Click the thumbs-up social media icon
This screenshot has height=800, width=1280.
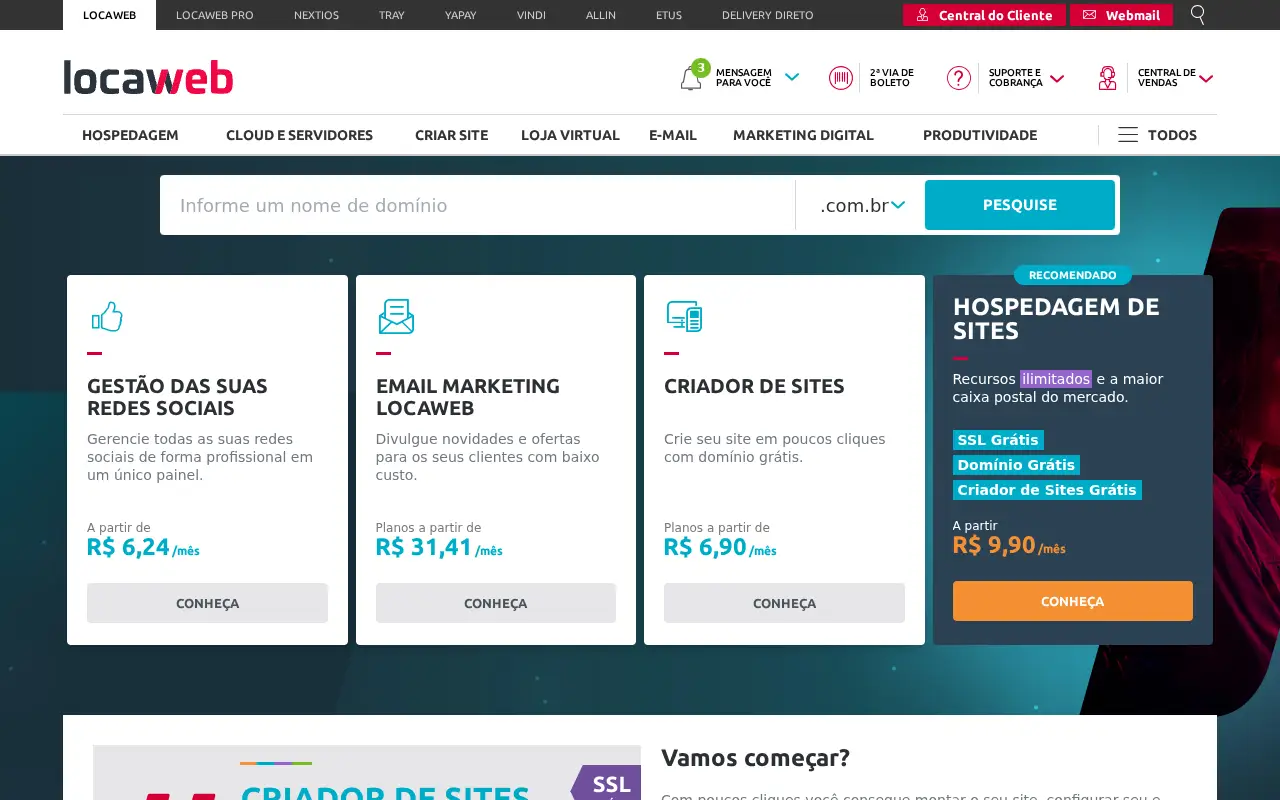coord(107,317)
